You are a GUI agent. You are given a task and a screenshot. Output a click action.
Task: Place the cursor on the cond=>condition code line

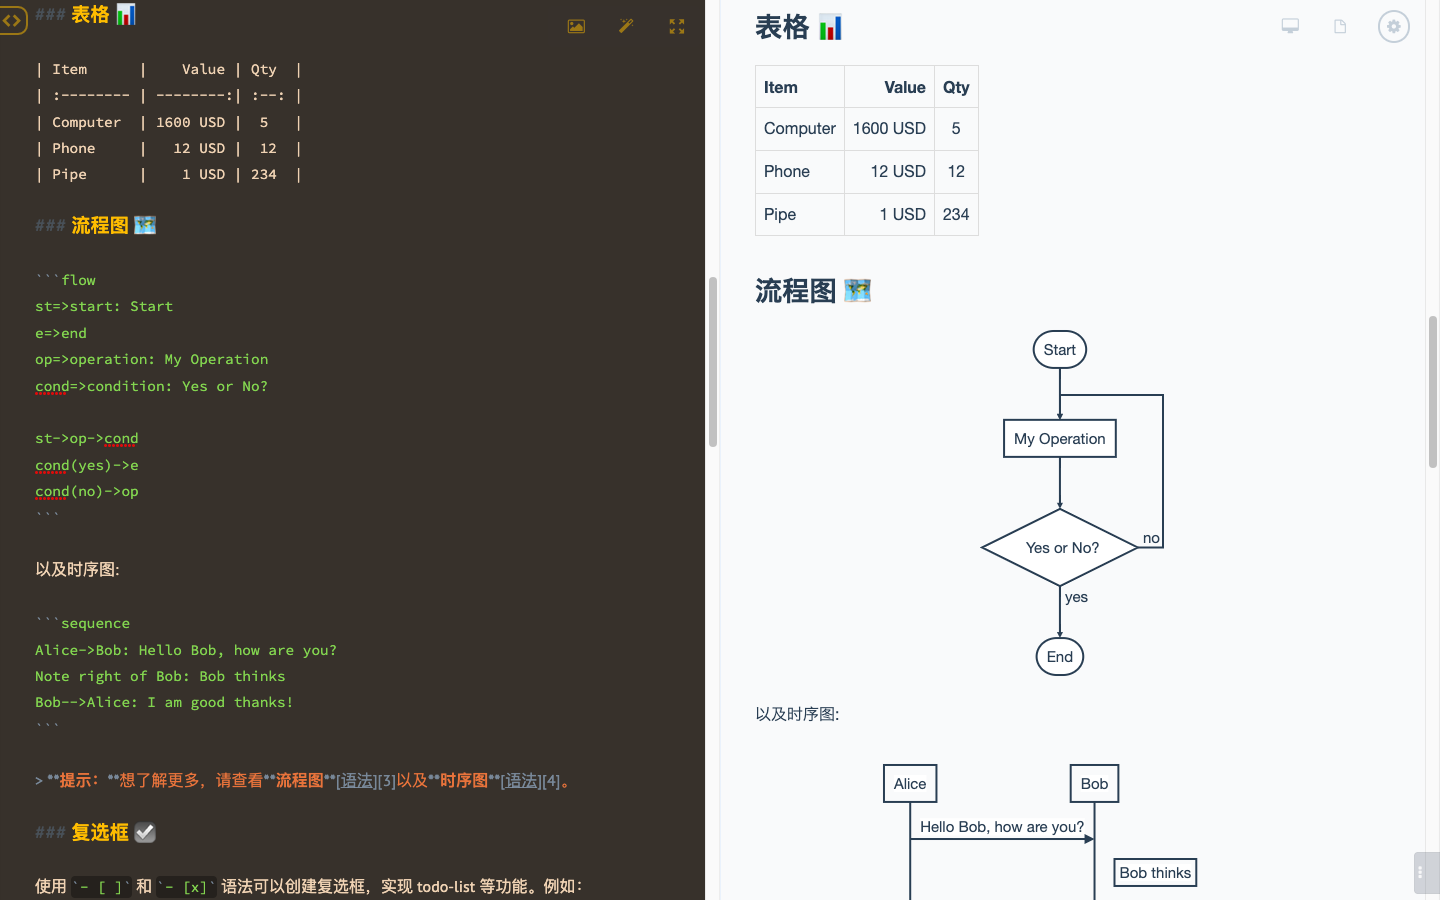[150, 386]
